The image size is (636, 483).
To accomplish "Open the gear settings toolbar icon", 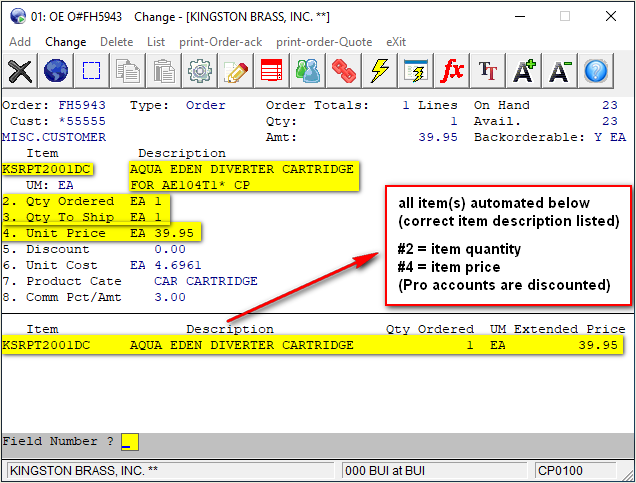I will [199, 71].
